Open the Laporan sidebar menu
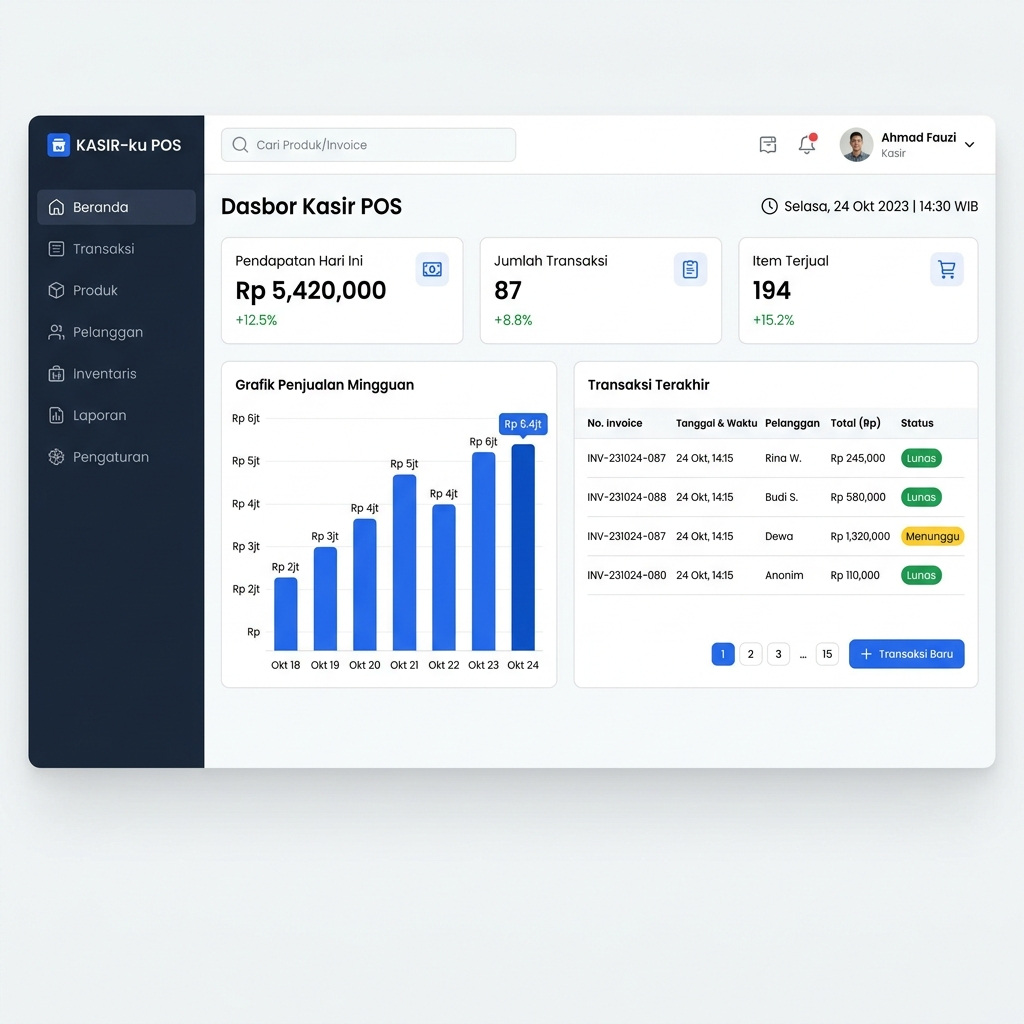This screenshot has width=1024, height=1024. coord(116,415)
